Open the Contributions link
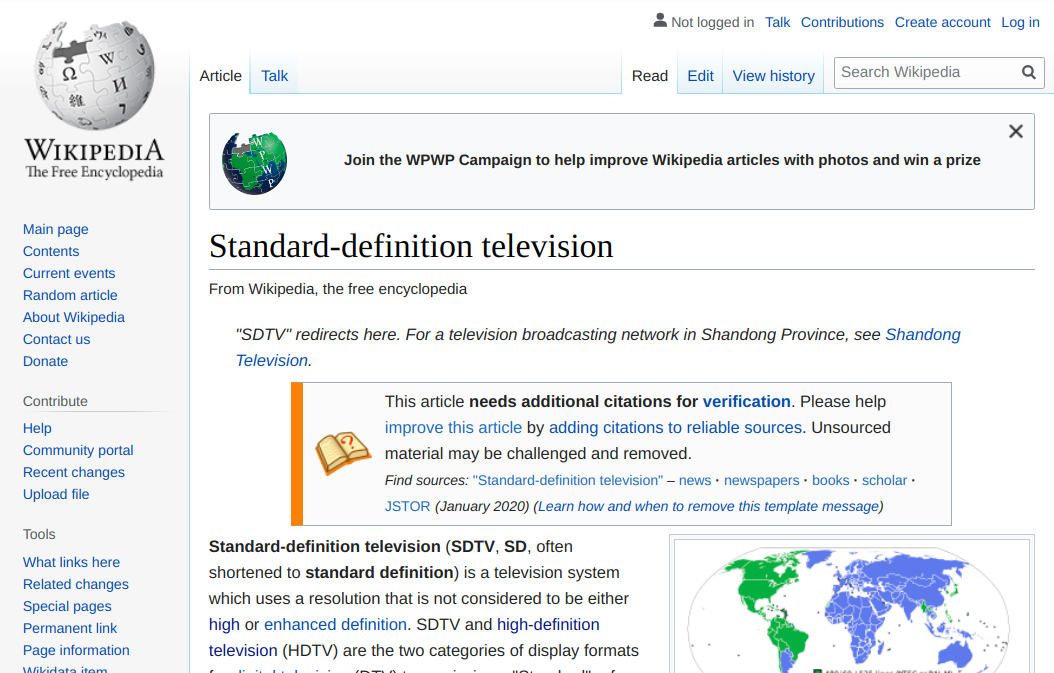 click(842, 22)
